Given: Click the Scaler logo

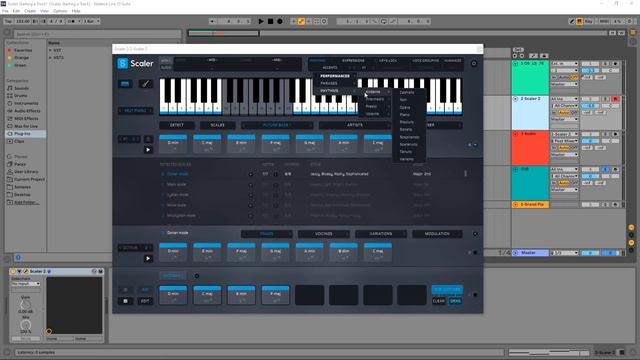Looking at the screenshot, I should [135, 63].
